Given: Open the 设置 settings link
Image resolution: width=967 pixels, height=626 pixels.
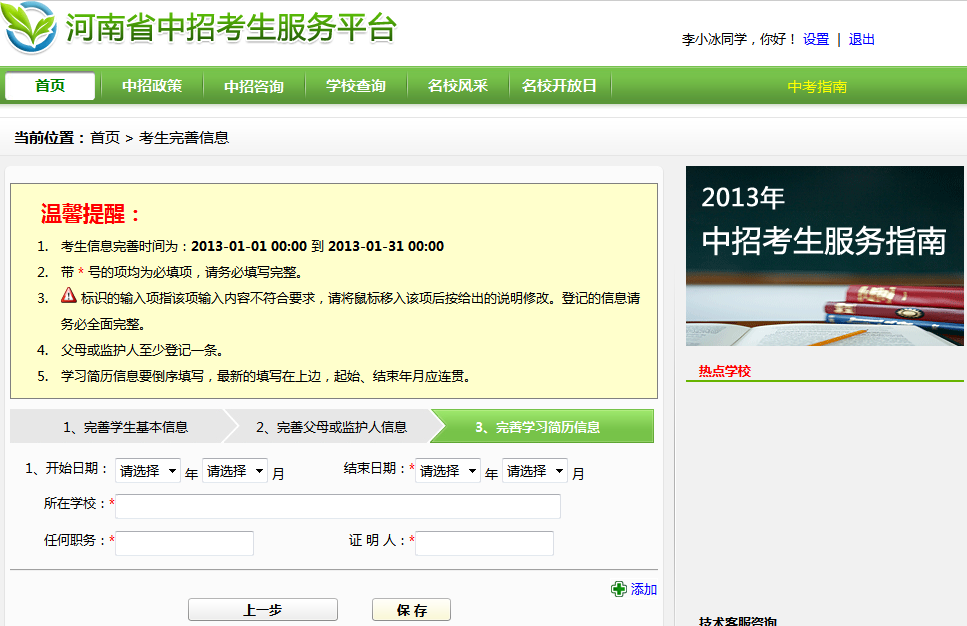Looking at the screenshot, I should pos(816,39).
